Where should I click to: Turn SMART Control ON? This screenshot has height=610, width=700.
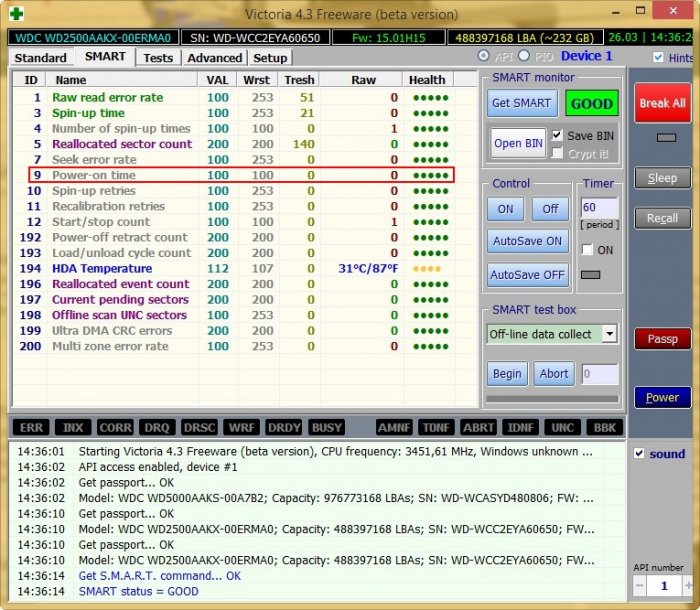coord(505,209)
